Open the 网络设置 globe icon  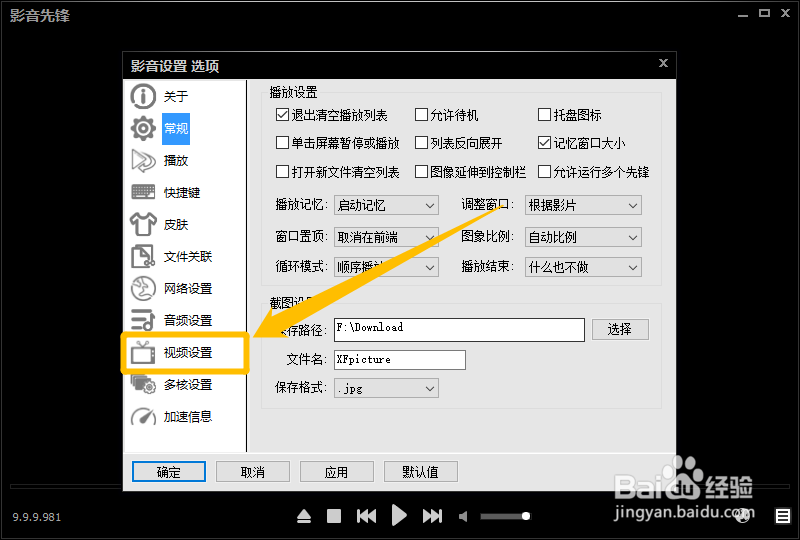click(143, 288)
